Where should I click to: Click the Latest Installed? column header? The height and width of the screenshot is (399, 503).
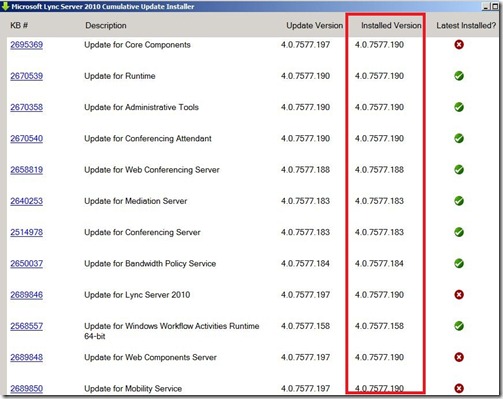pos(466,26)
